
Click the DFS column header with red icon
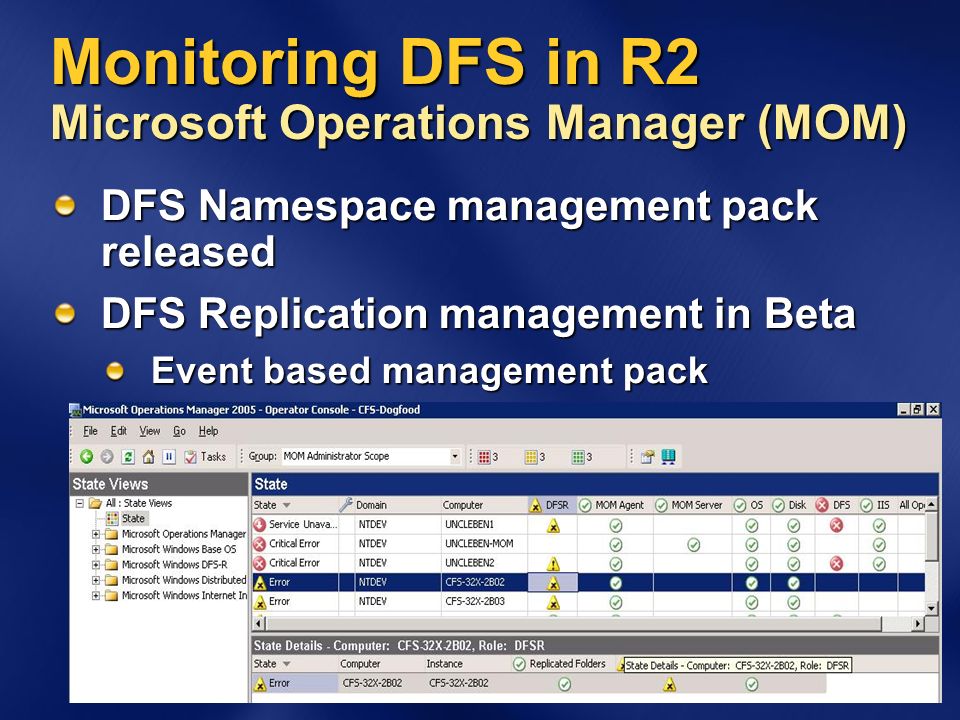(836, 505)
